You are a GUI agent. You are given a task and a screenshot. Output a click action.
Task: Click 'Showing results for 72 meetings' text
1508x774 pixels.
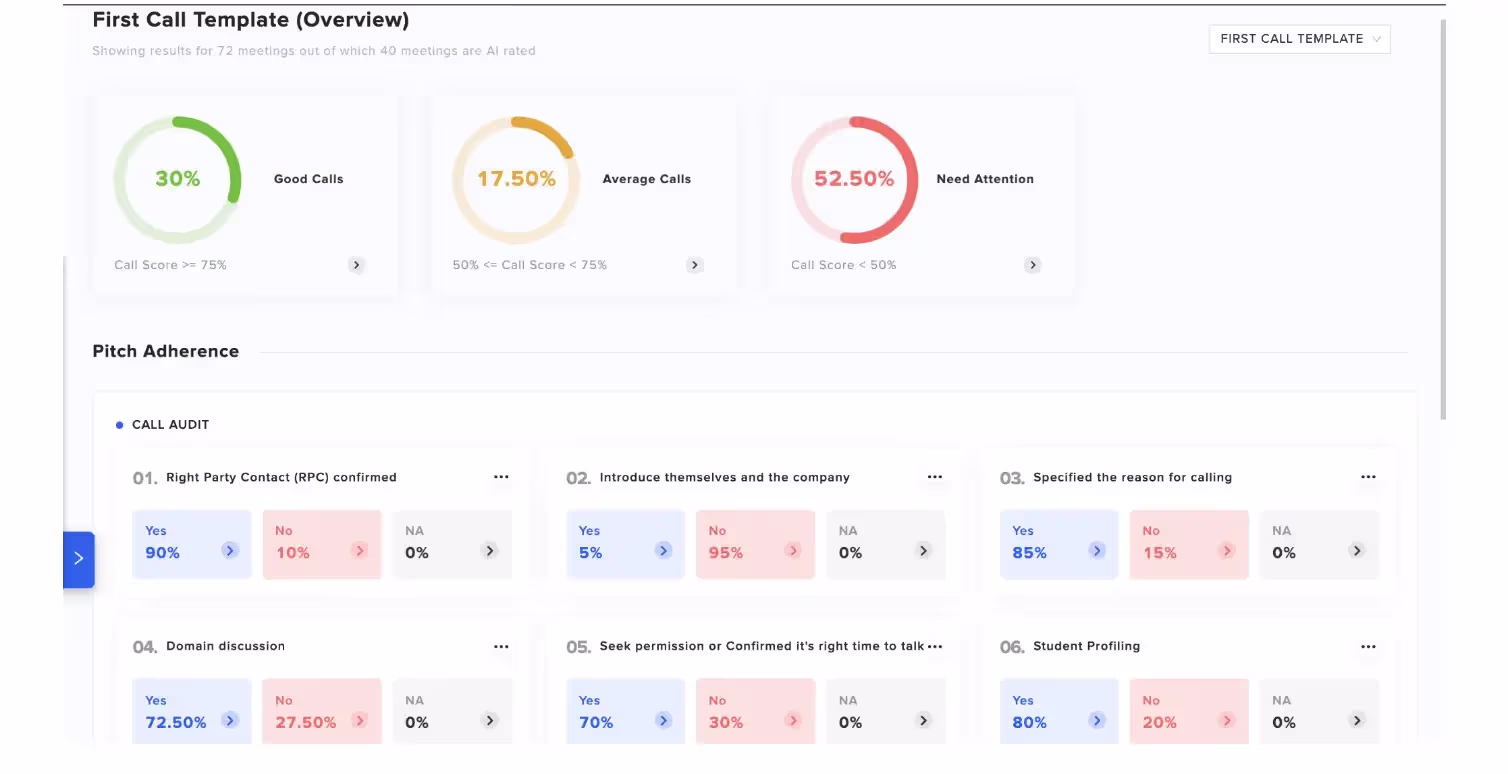click(x=314, y=51)
